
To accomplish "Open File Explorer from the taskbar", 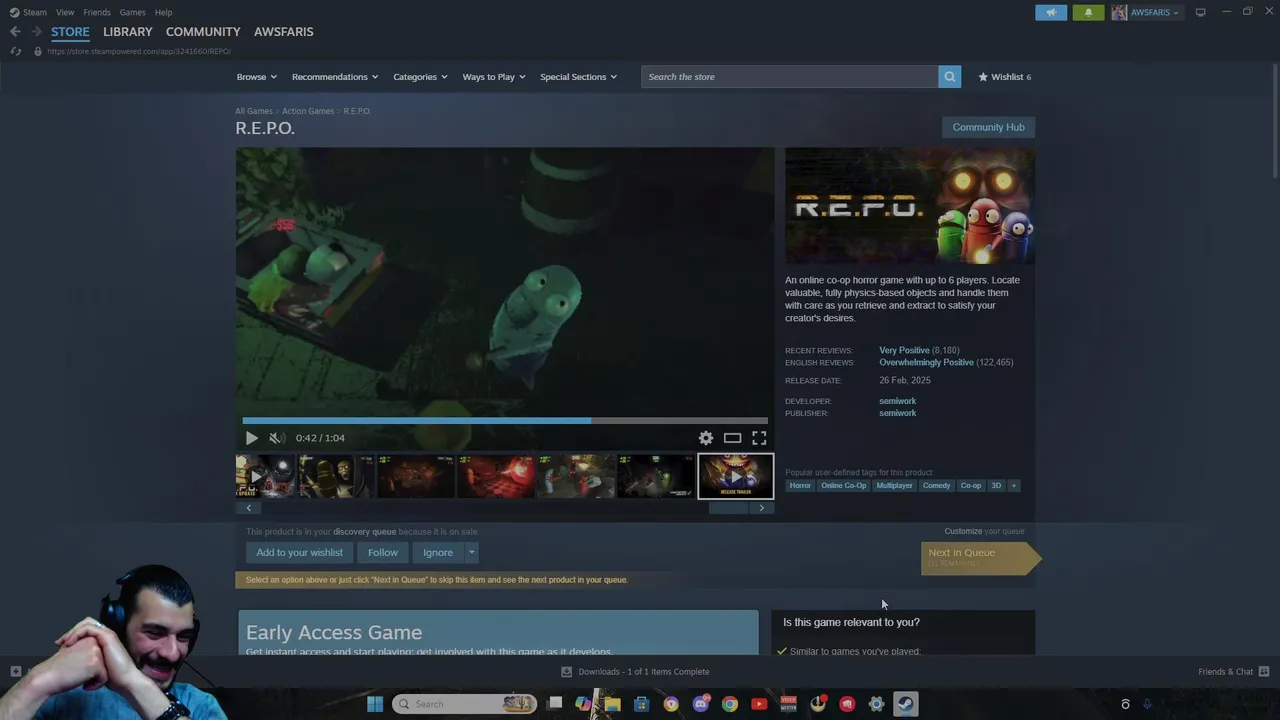I will coord(612,704).
